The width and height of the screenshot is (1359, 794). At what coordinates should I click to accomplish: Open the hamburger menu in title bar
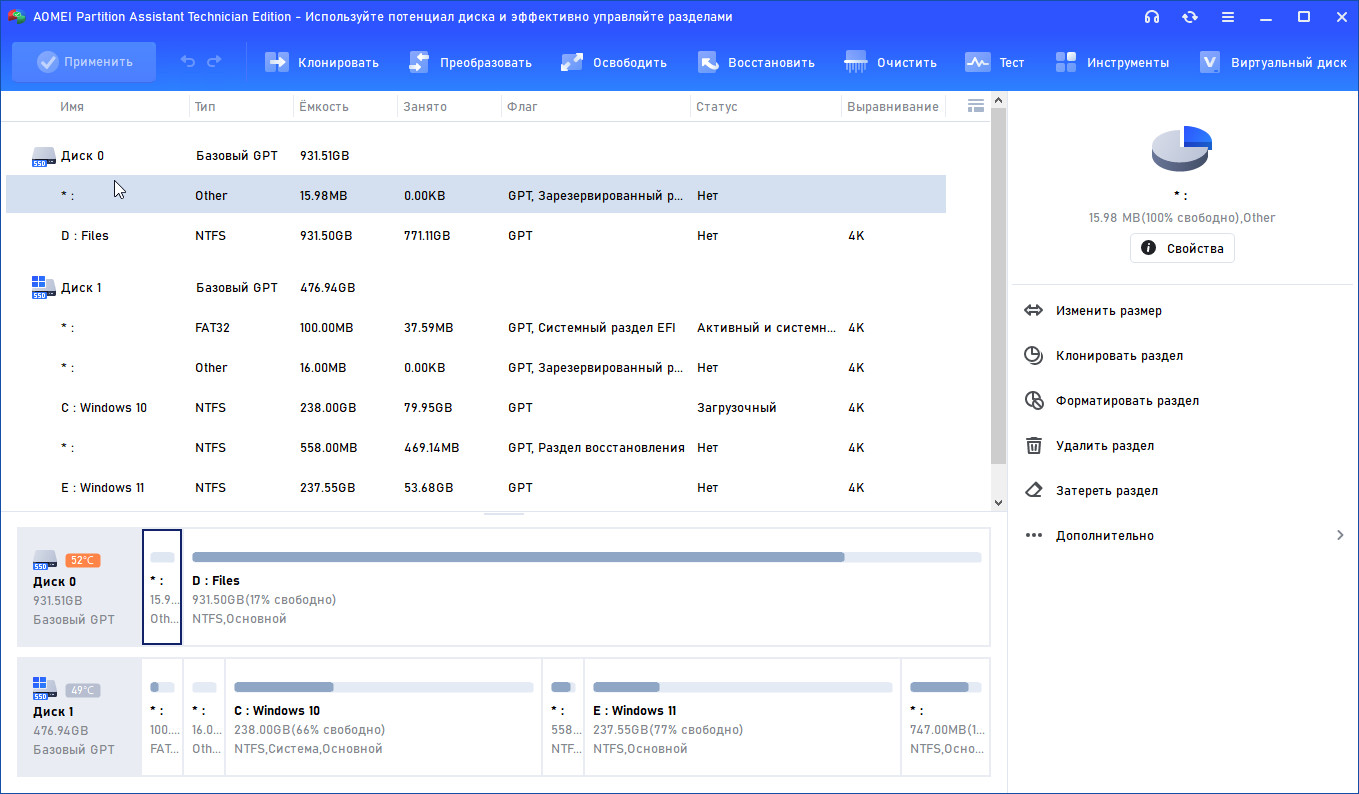[x=1227, y=17]
